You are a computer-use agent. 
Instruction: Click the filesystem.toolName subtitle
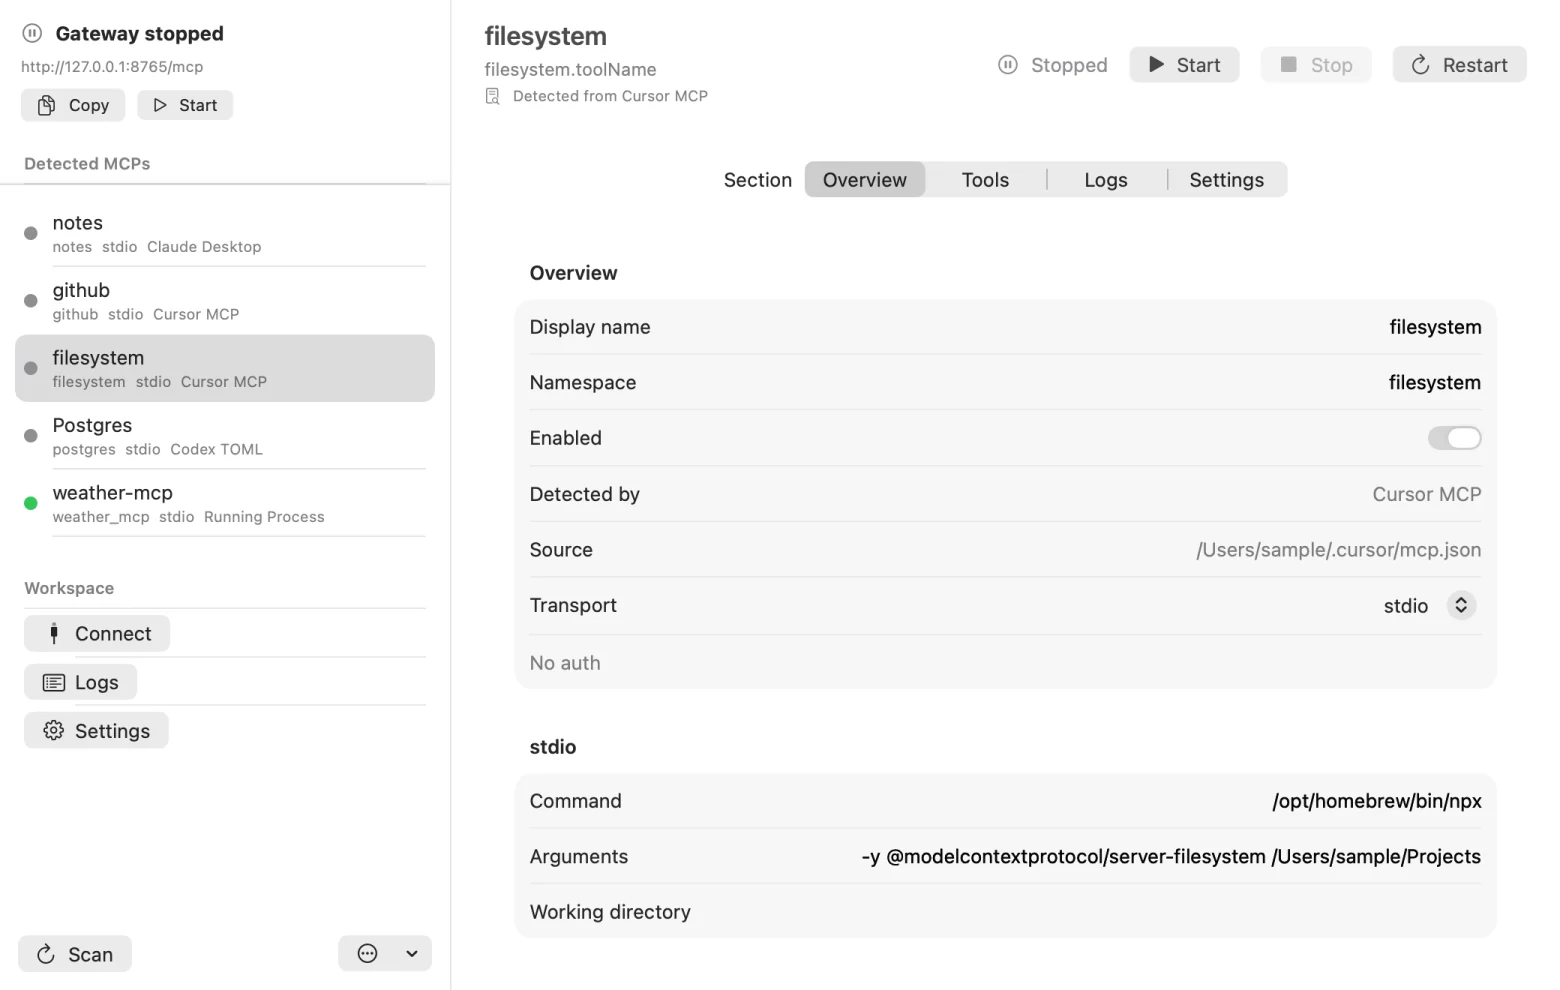pos(570,69)
